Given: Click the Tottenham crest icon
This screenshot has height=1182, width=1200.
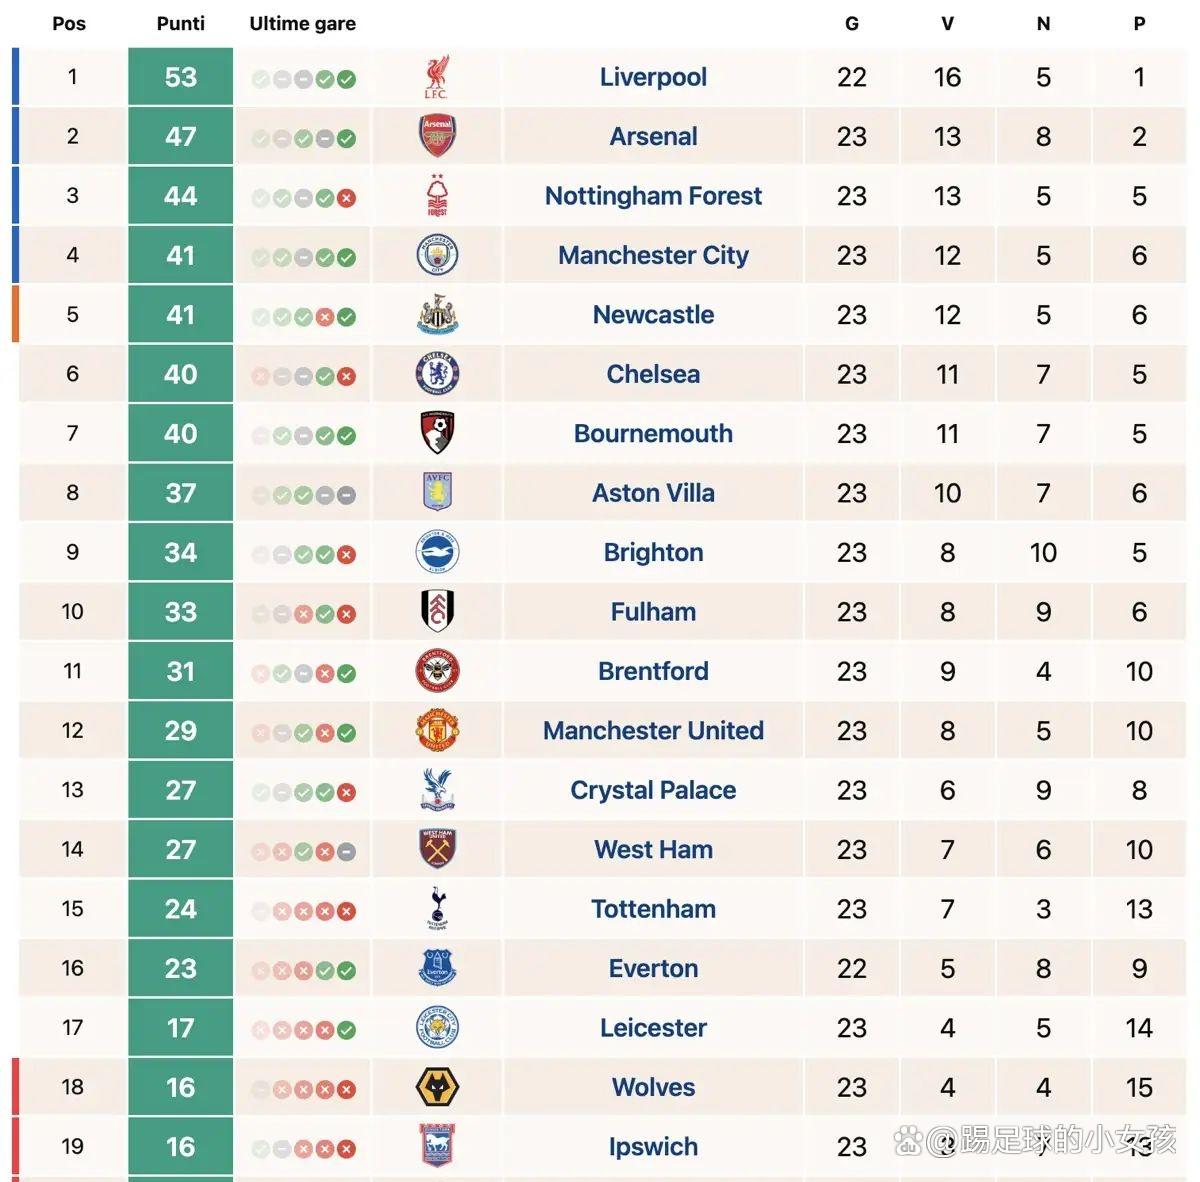Looking at the screenshot, I should [437, 909].
